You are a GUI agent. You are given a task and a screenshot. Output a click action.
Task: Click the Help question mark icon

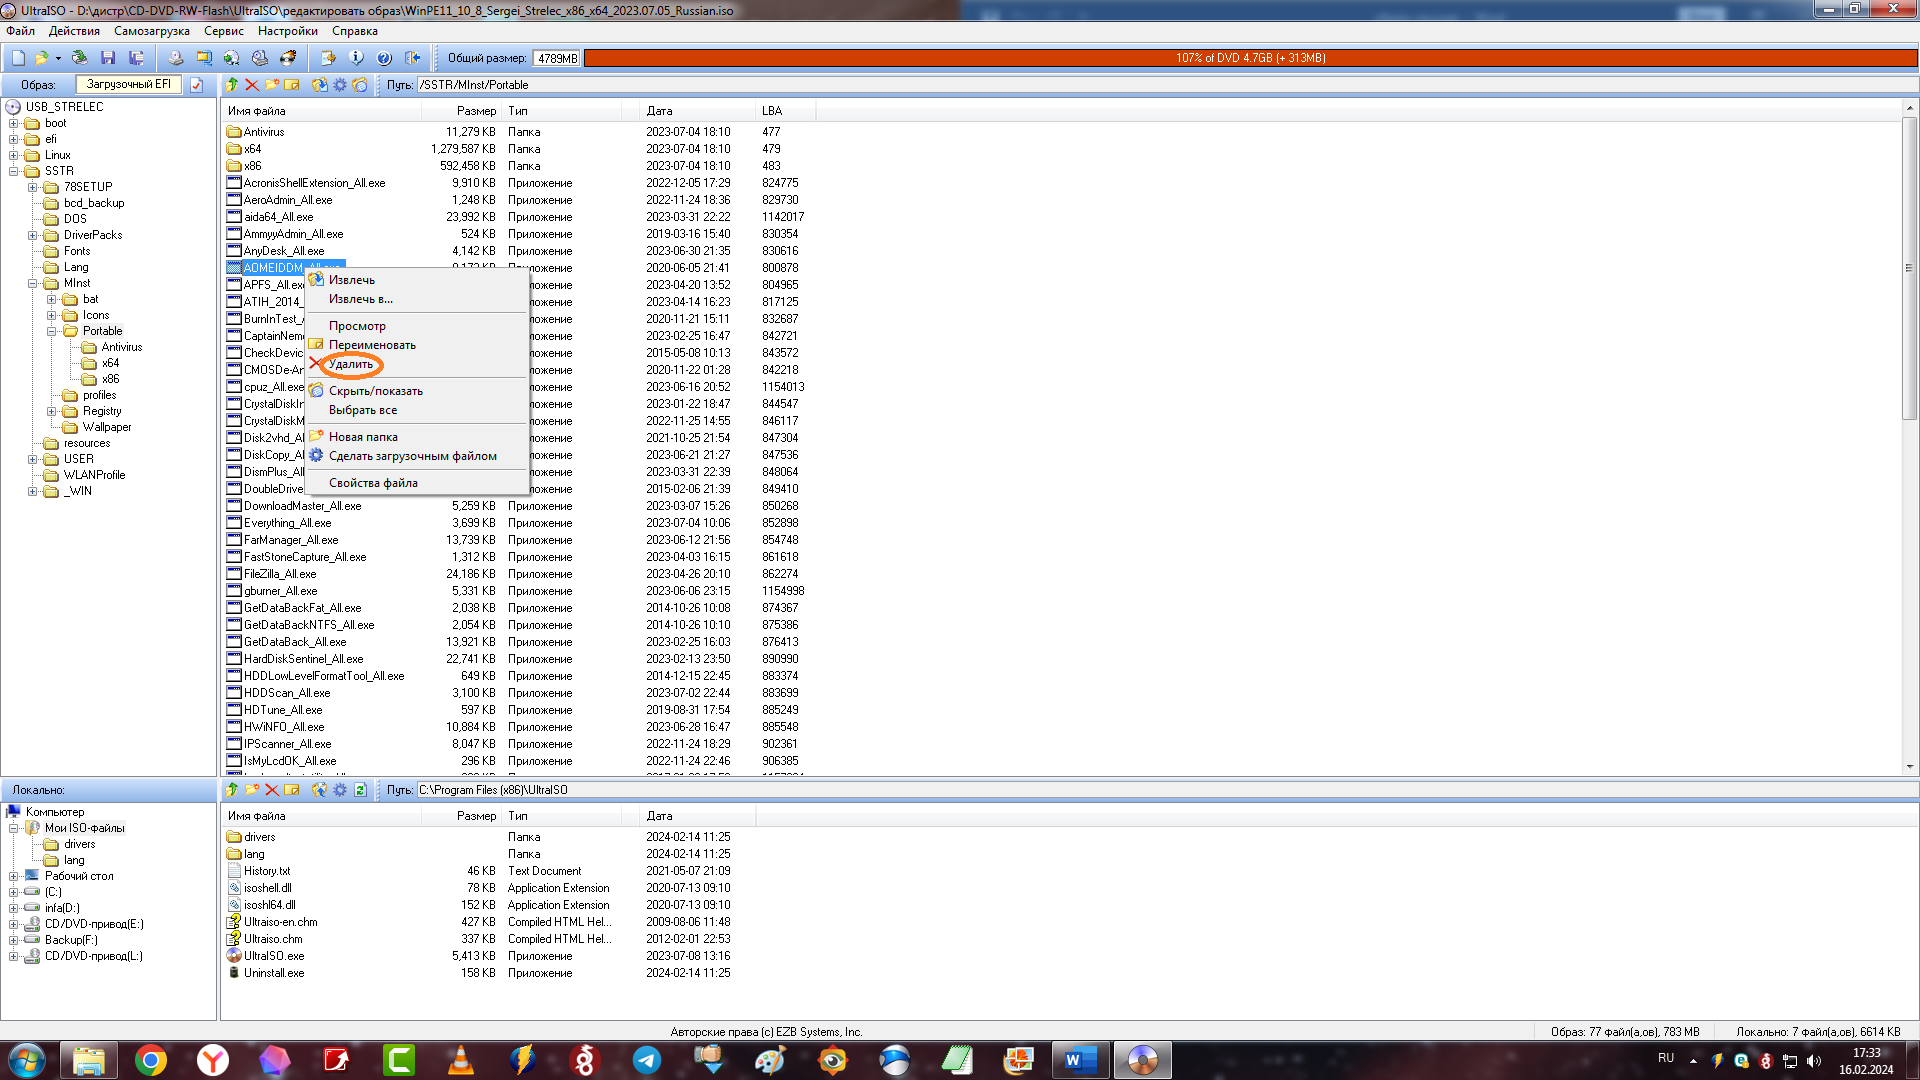pyautogui.click(x=383, y=58)
